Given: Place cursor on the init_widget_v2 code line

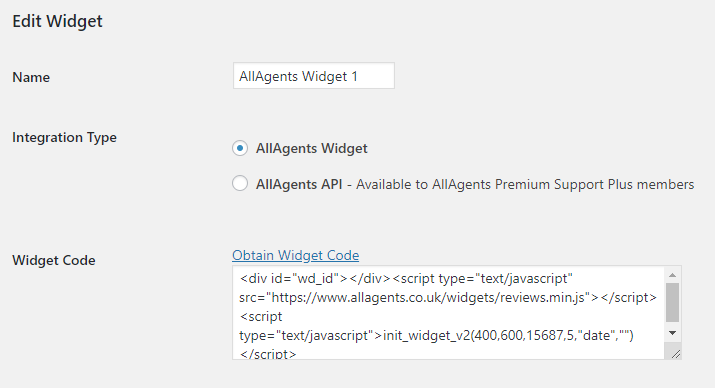Looking at the screenshot, I should coord(436,336).
